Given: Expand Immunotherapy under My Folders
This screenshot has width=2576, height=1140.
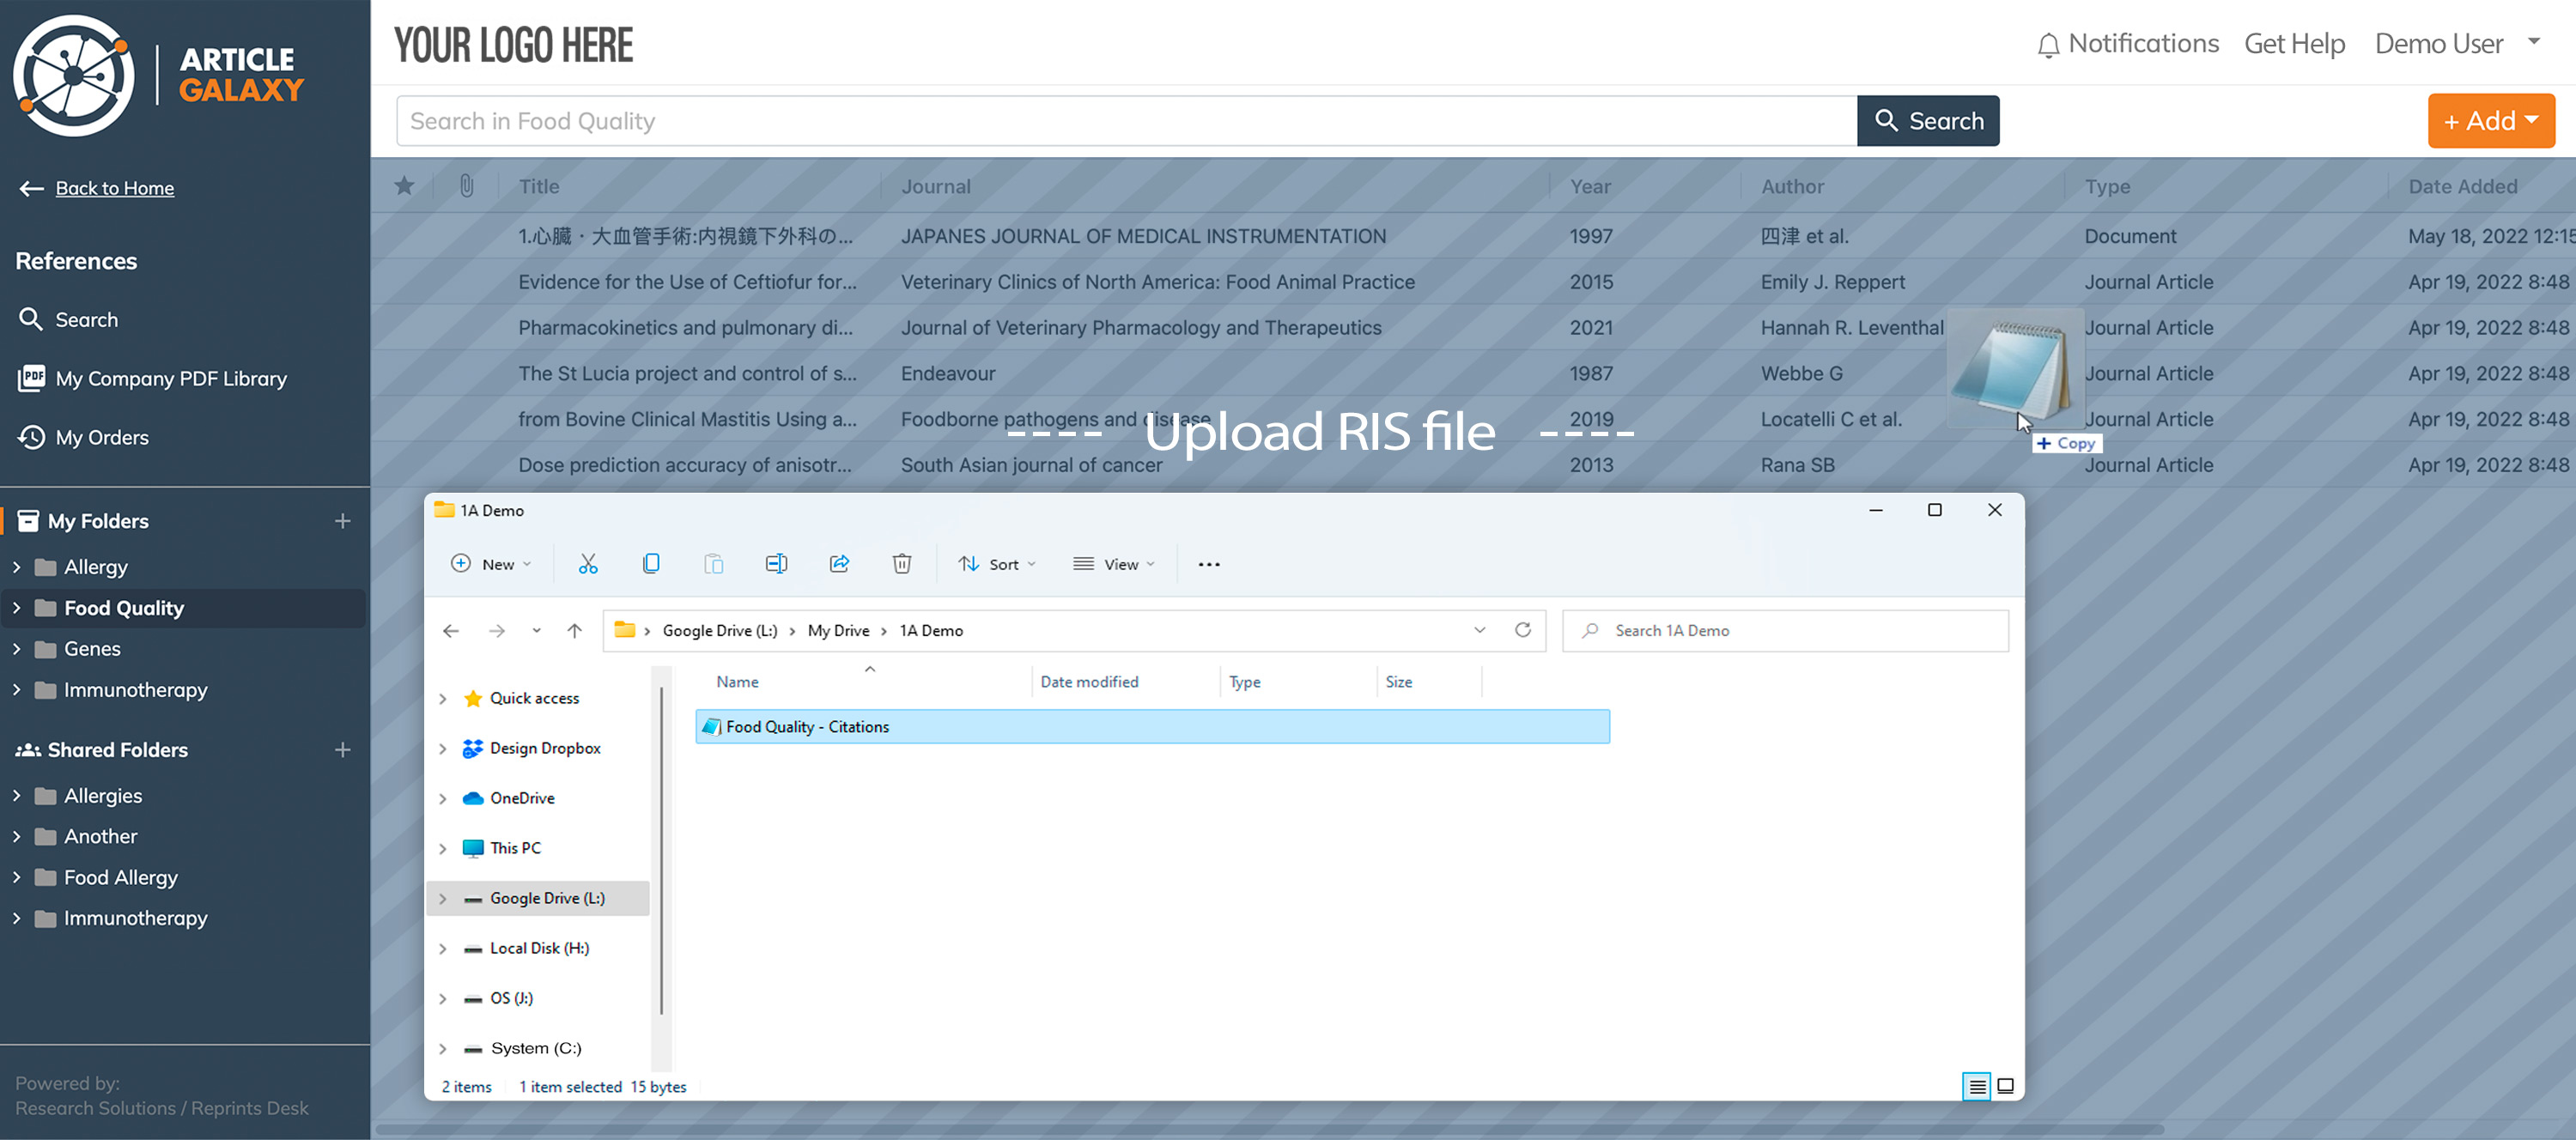Looking at the screenshot, I should [x=17, y=690].
